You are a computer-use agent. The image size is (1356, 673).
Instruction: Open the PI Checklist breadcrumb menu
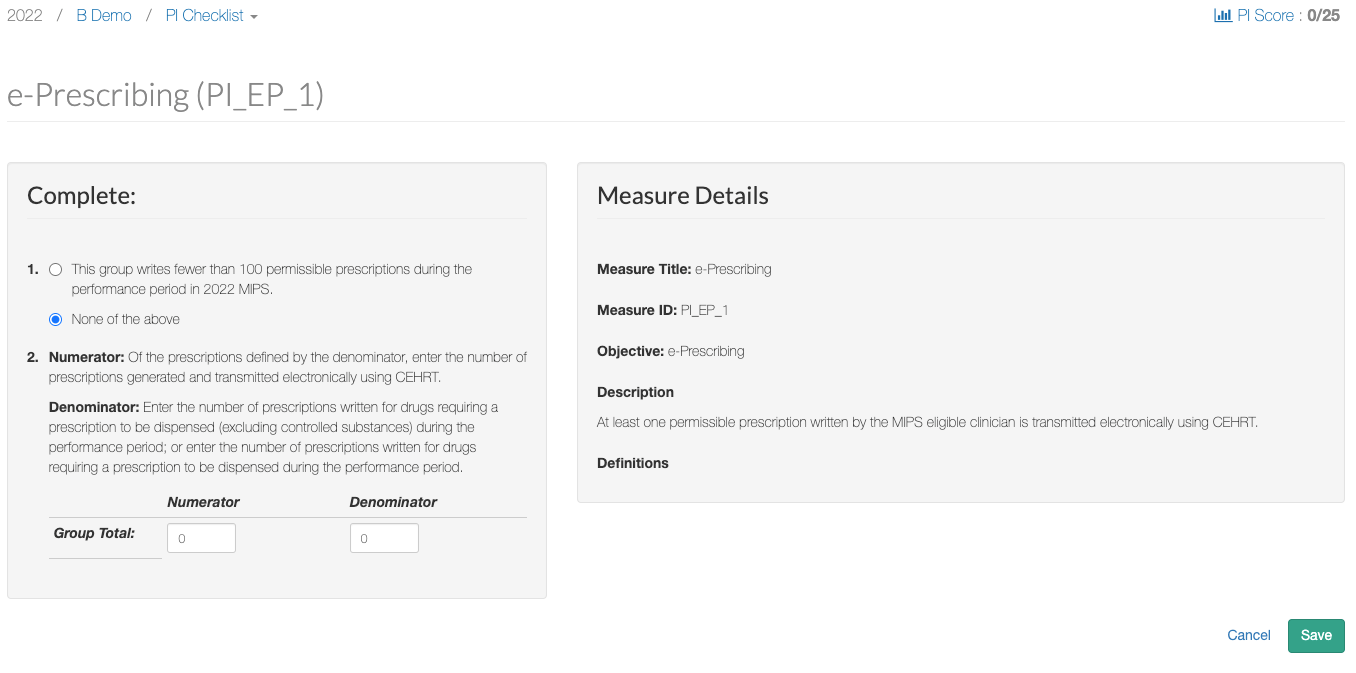pos(205,16)
